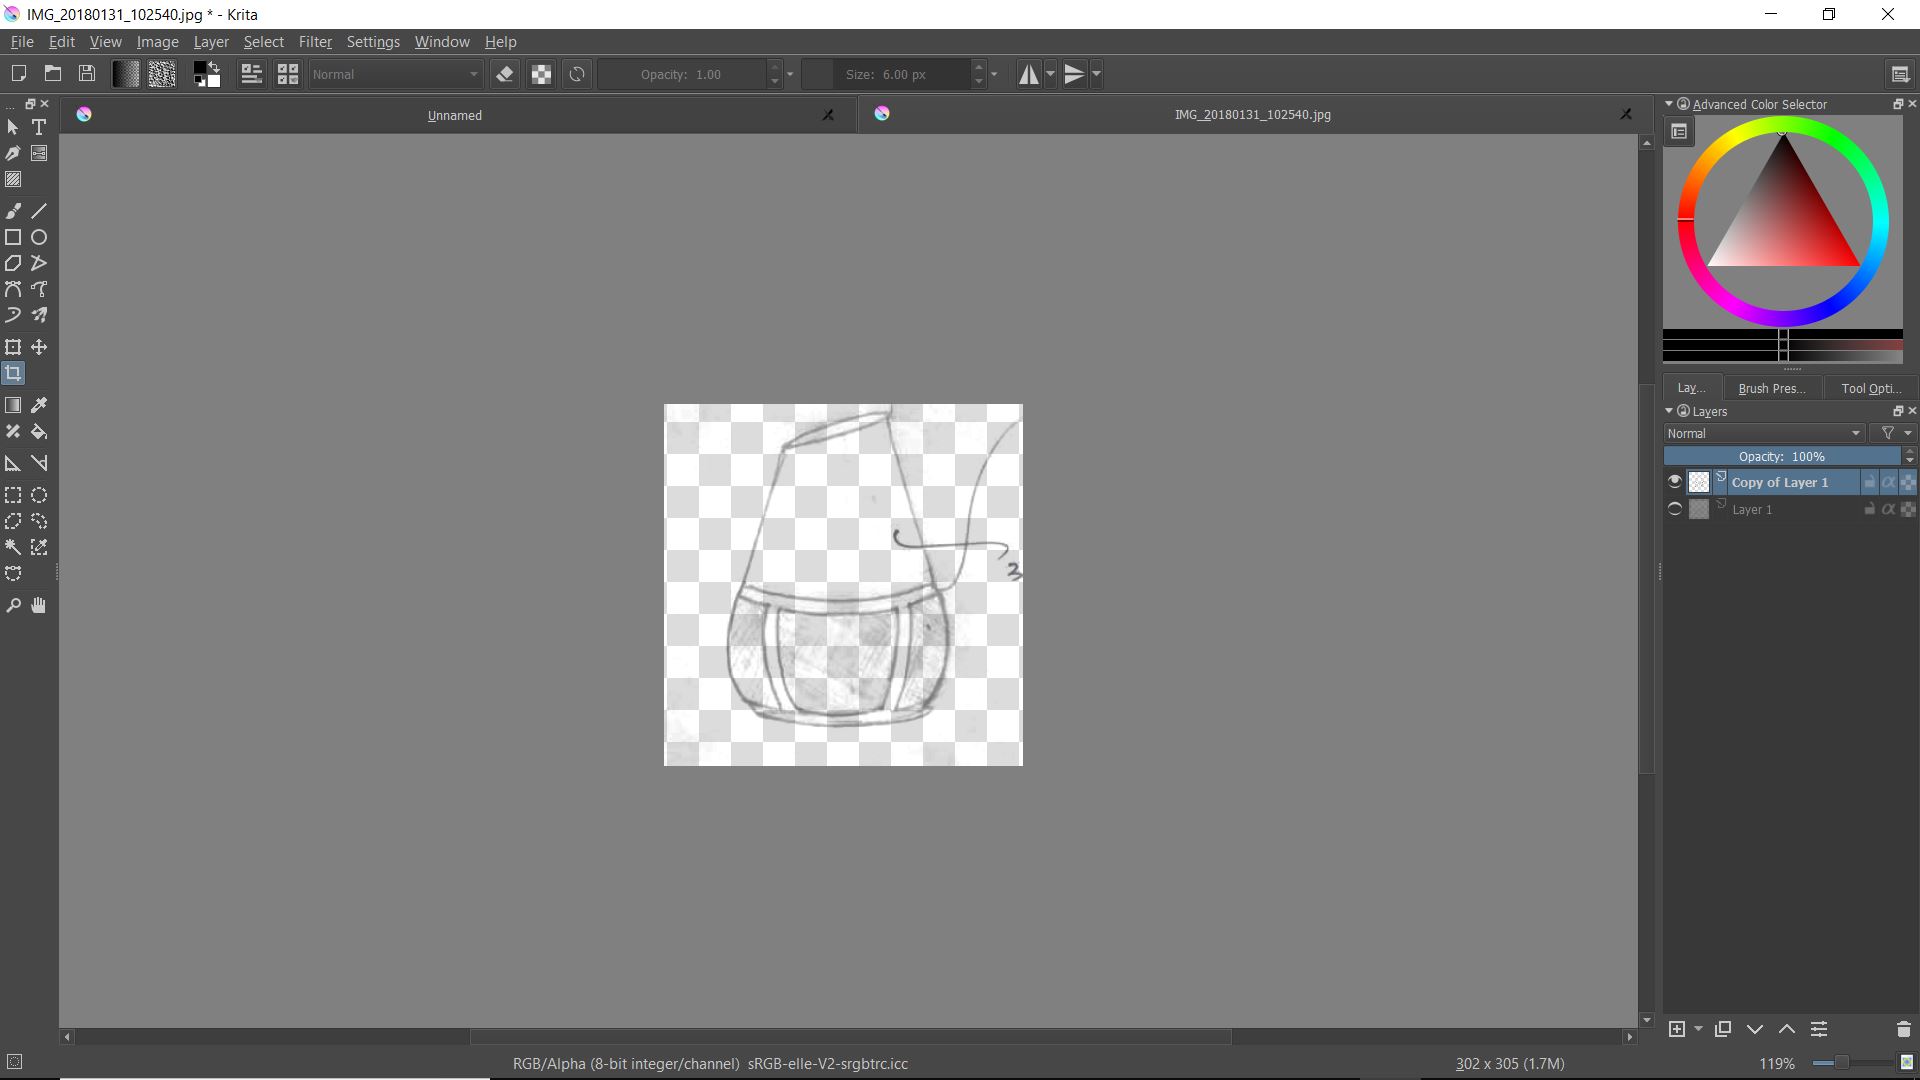Hide the Copy of Layer 1 layer

(x=1675, y=482)
